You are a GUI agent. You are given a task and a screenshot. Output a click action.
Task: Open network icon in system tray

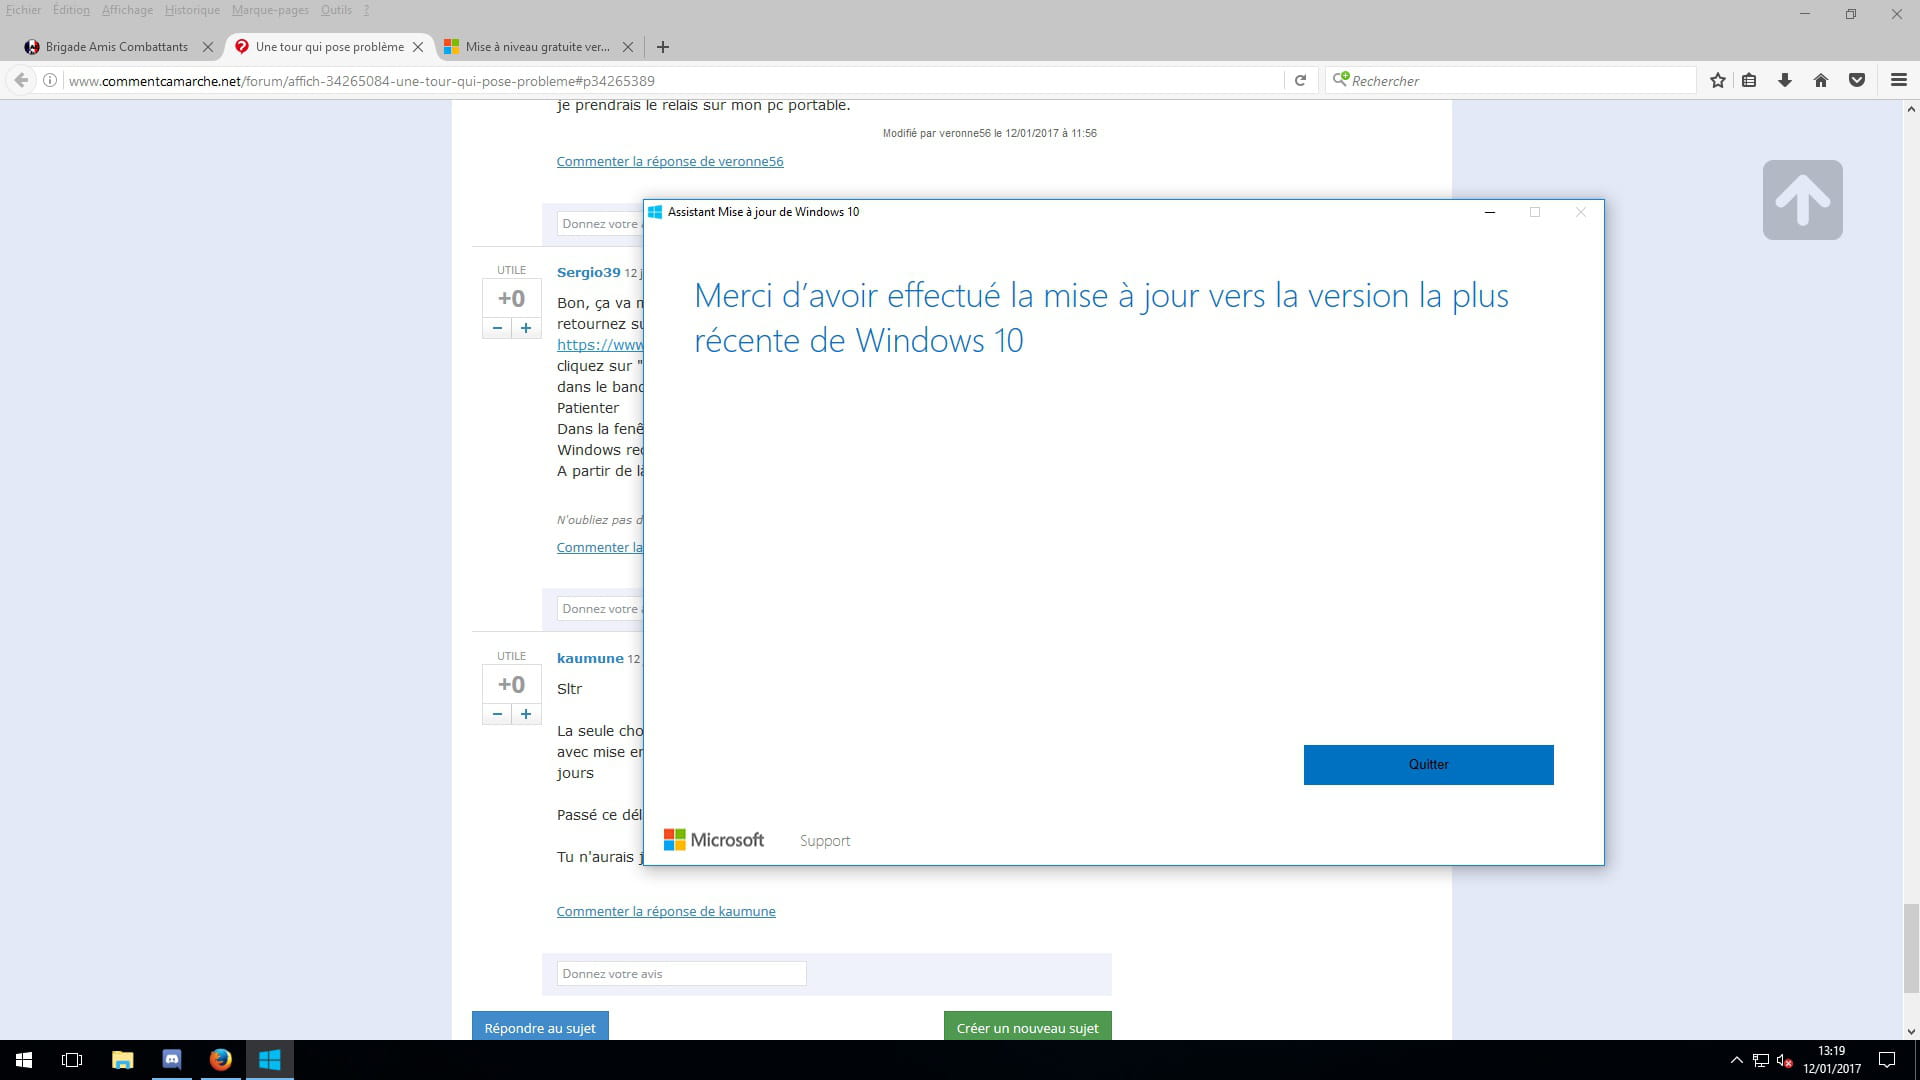coord(1761,1060)
